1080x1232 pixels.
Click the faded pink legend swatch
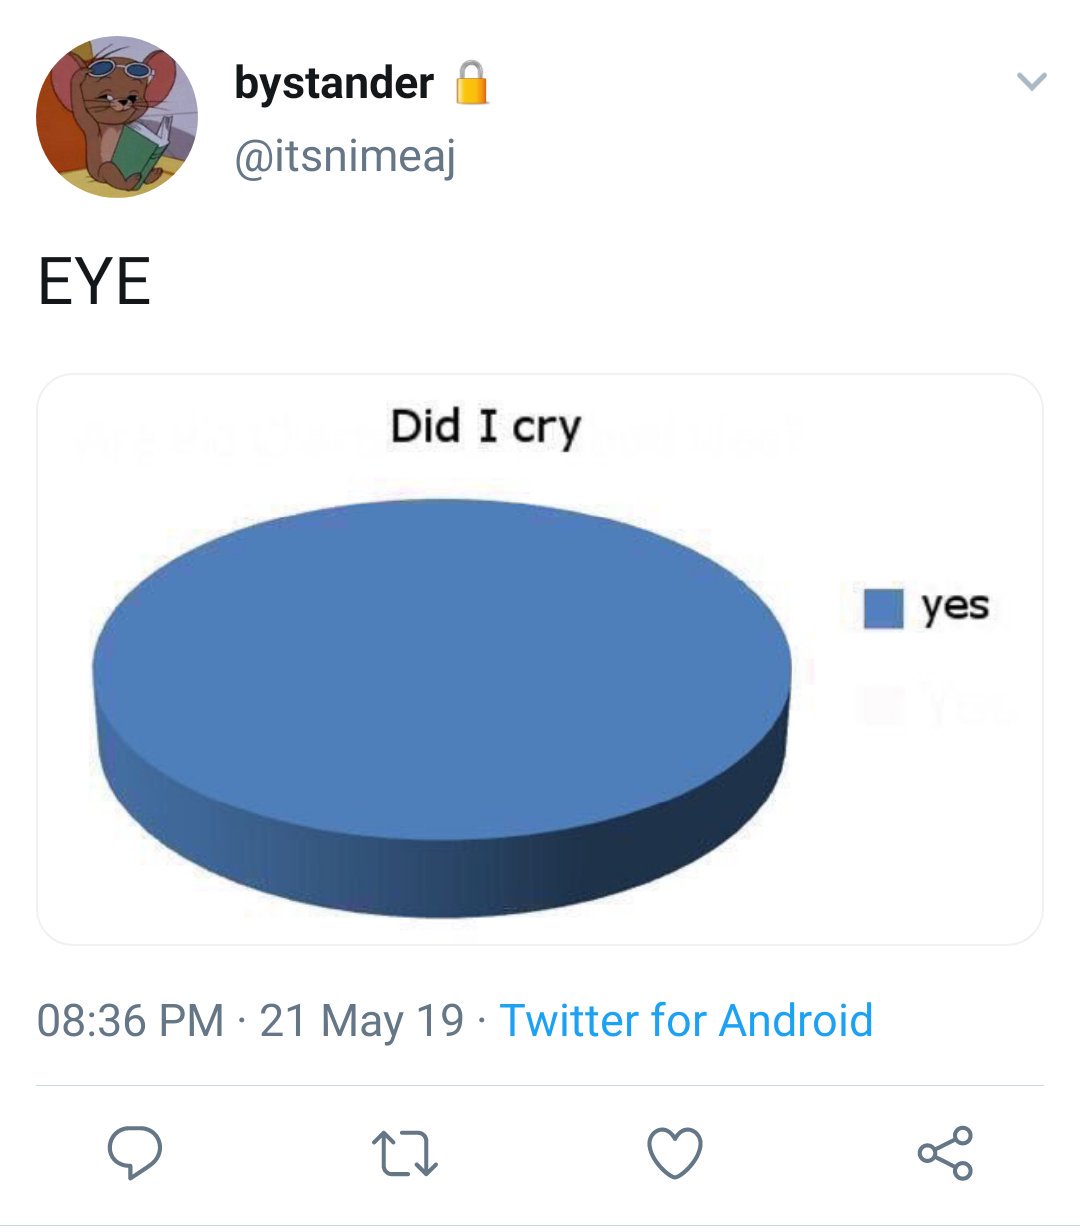point(884,705)
